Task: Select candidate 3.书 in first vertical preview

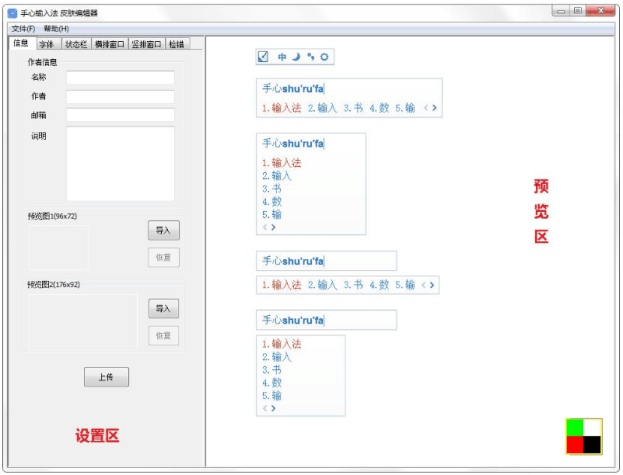Action: tap(272, 189)
